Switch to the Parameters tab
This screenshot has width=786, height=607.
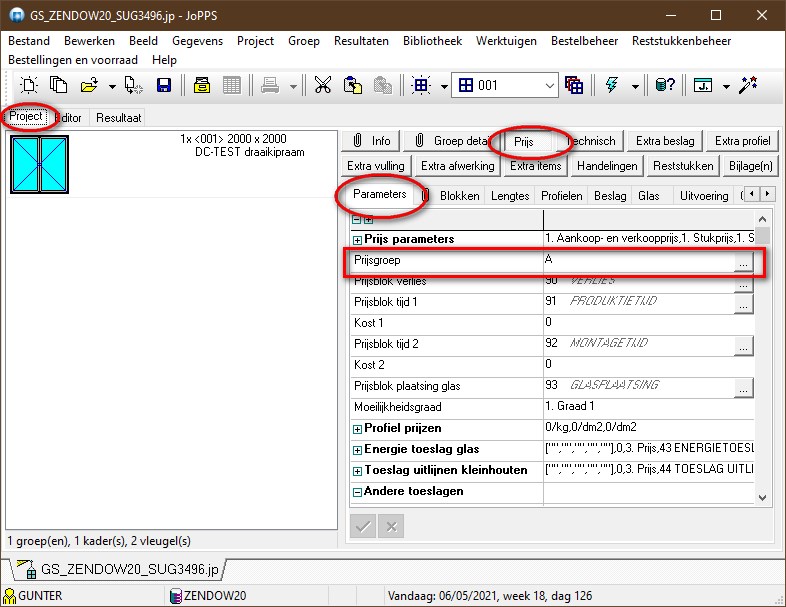point(379,194)
